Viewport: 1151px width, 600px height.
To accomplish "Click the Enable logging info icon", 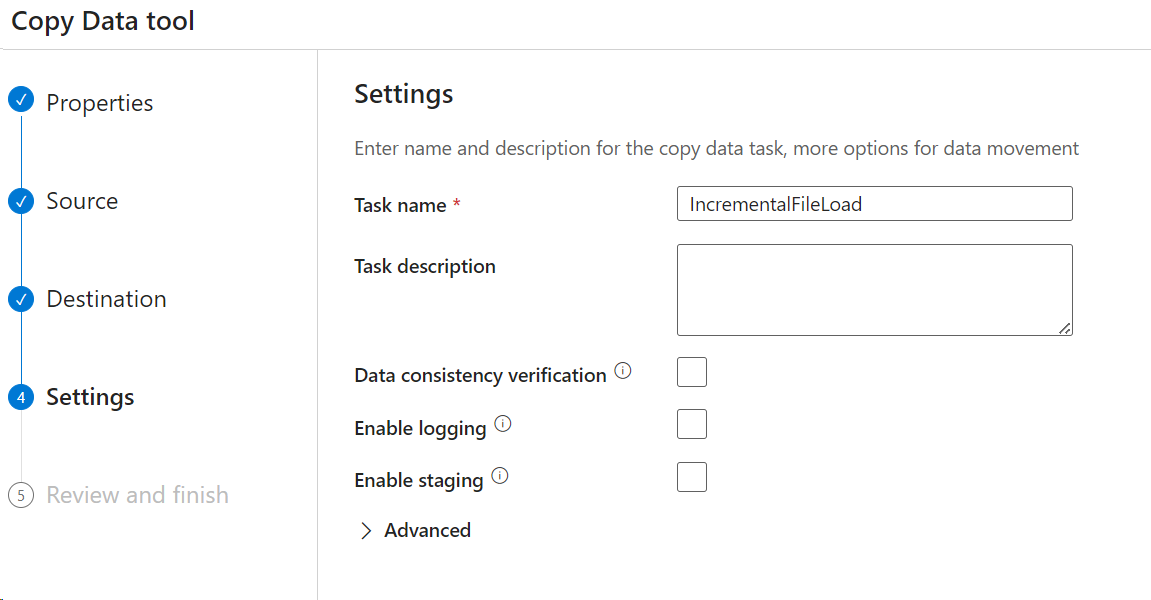I will [503, 425].
